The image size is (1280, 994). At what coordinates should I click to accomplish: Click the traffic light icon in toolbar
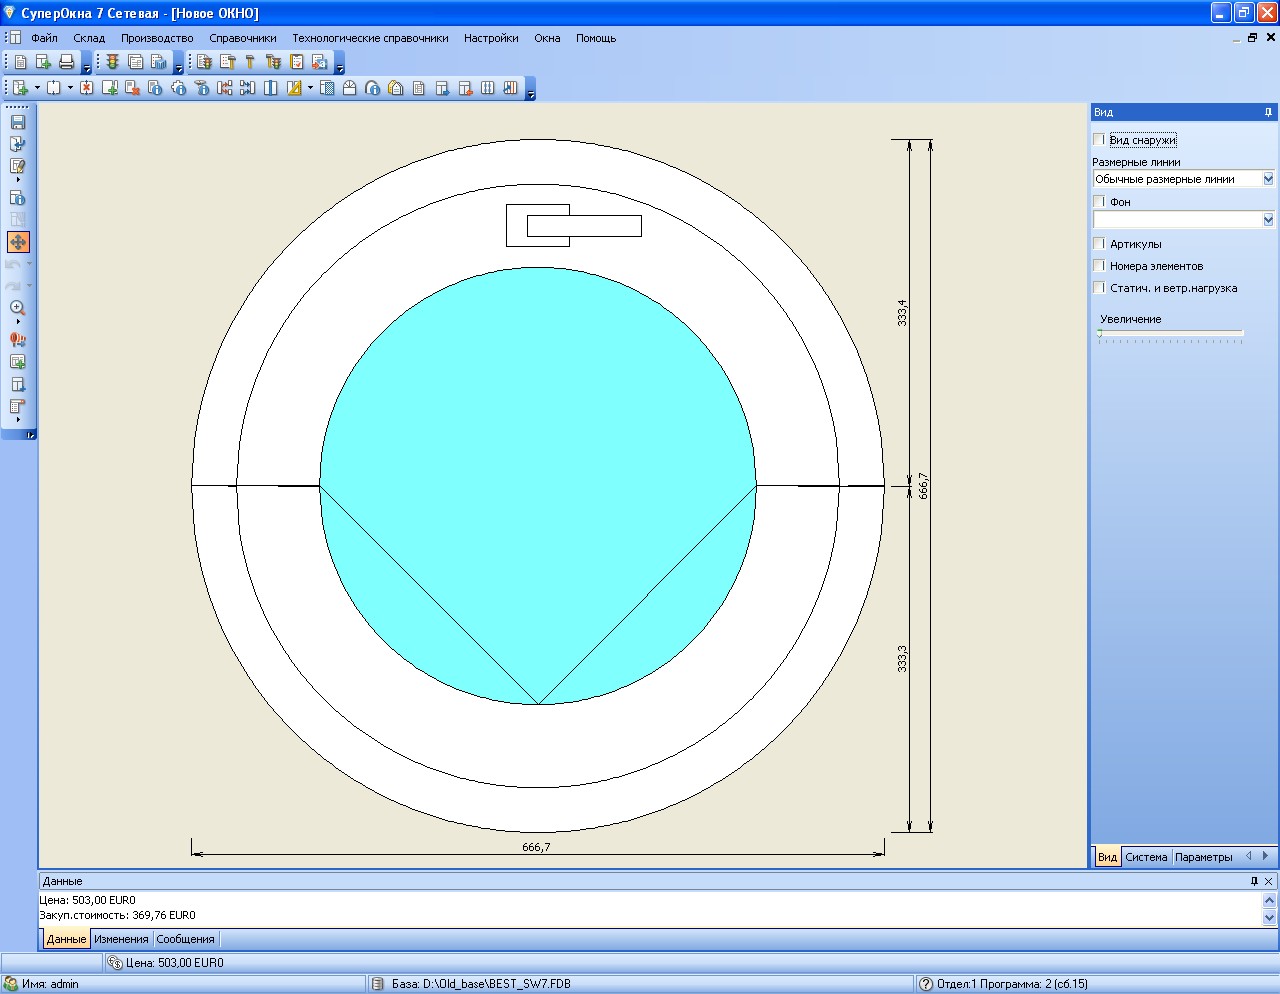coord(113,62)
